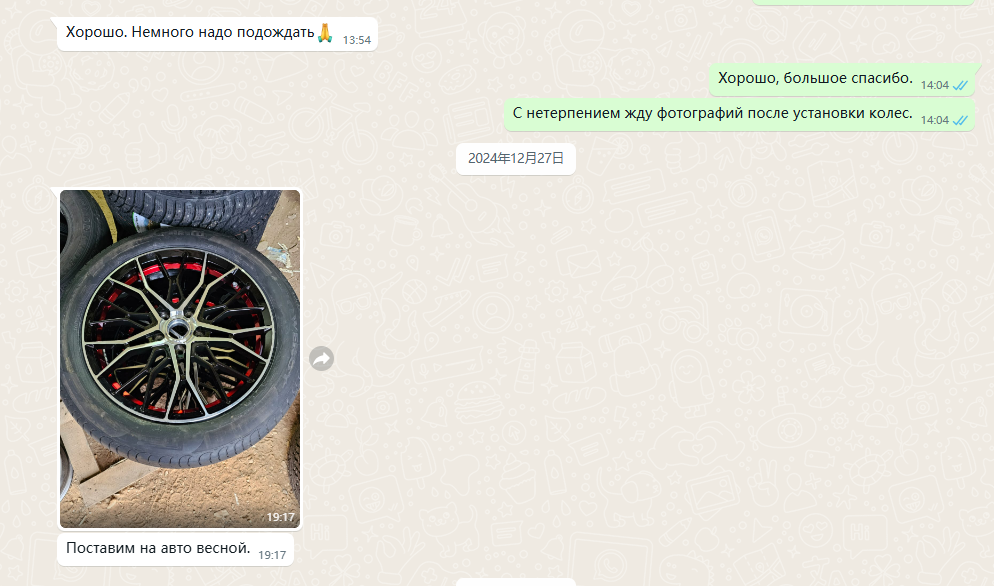This screenshot has height=586, width=994.
Task: Click the partially visible date chip at bottom
Action: 515,582
